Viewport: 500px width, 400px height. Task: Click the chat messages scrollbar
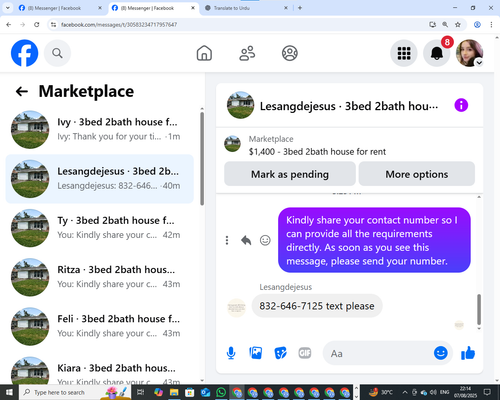[x=479, y=309]
